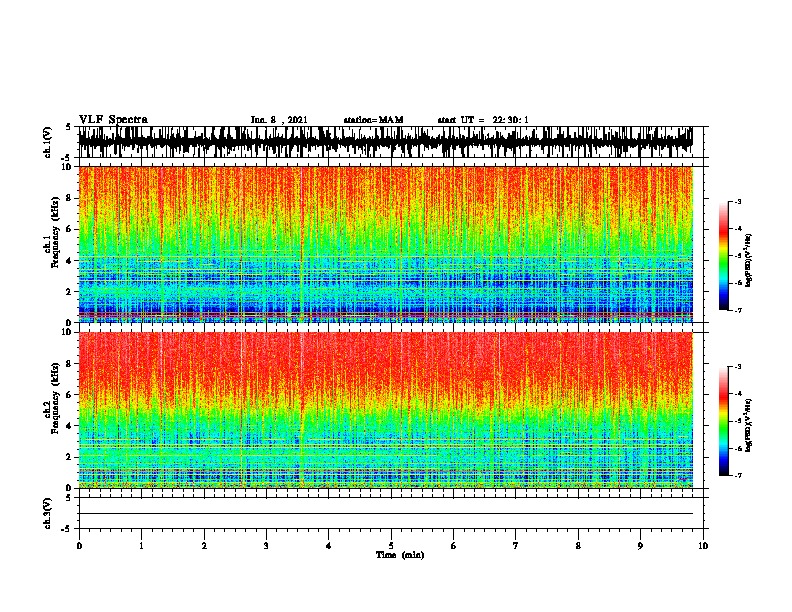Click the '10' kHz tick of ch.1 spectrogram
This screenshot has width=792, height=612.
68,167
